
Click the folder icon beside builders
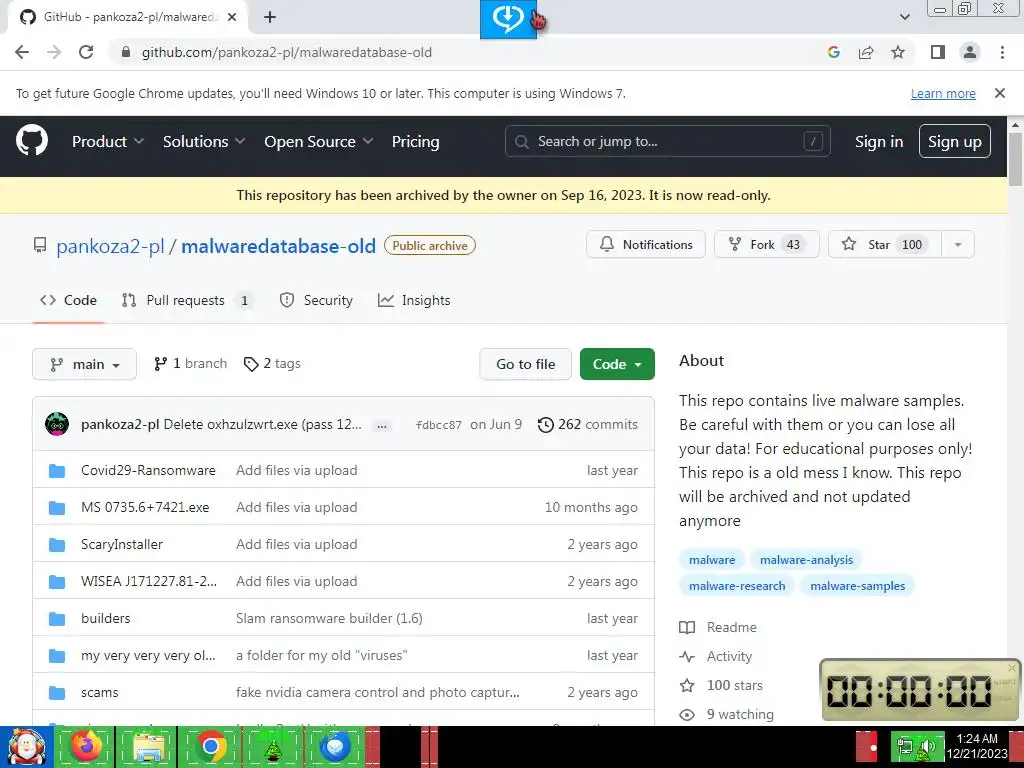coord(57,618)
